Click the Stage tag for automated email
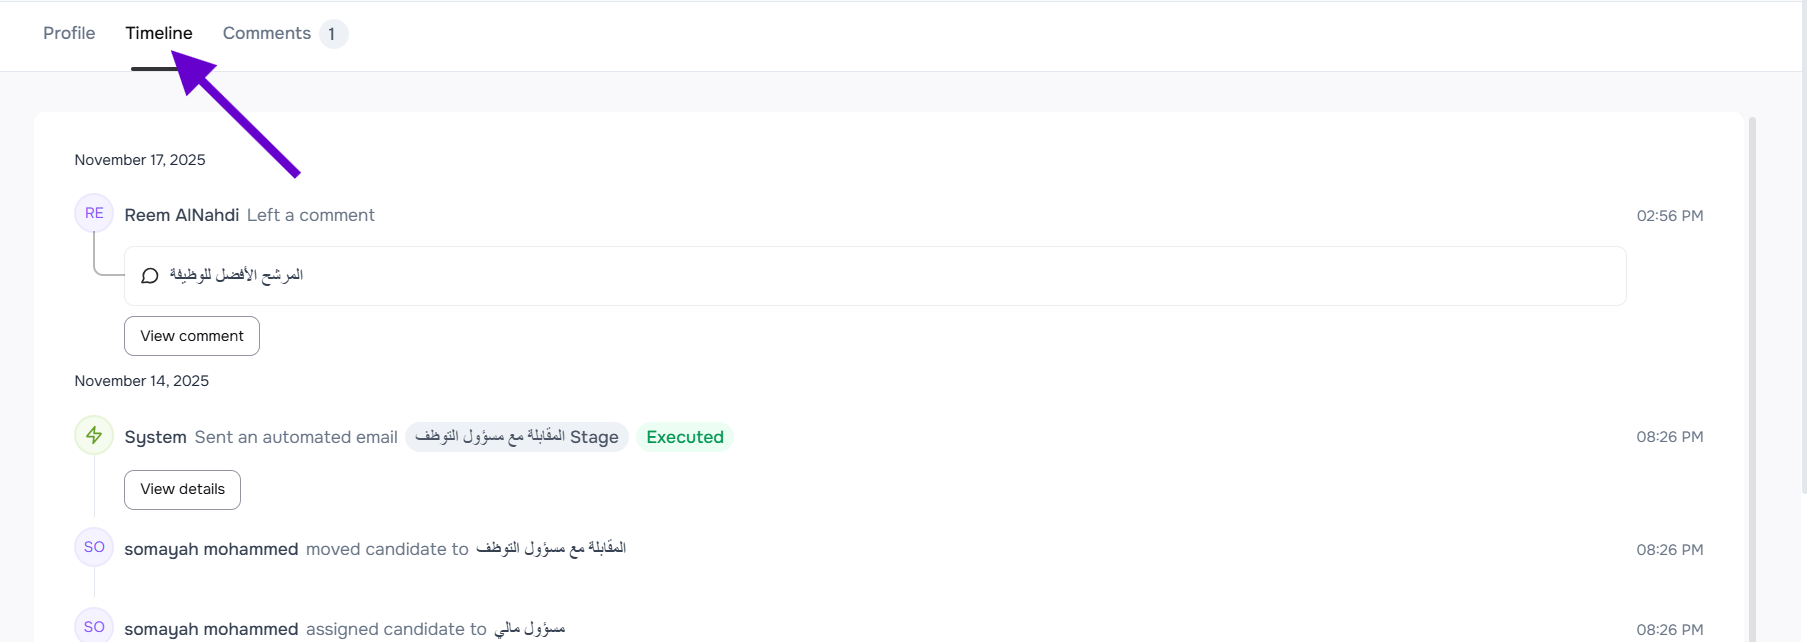 pyautogui.click(x=516, y=437)
